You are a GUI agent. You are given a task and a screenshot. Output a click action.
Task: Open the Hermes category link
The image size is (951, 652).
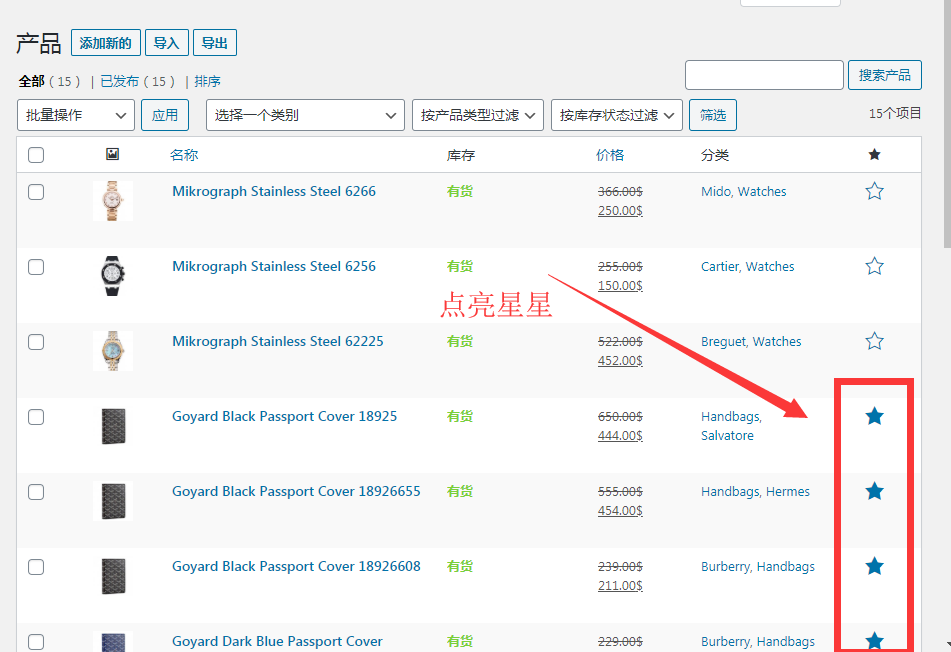[x=788, y=492]
